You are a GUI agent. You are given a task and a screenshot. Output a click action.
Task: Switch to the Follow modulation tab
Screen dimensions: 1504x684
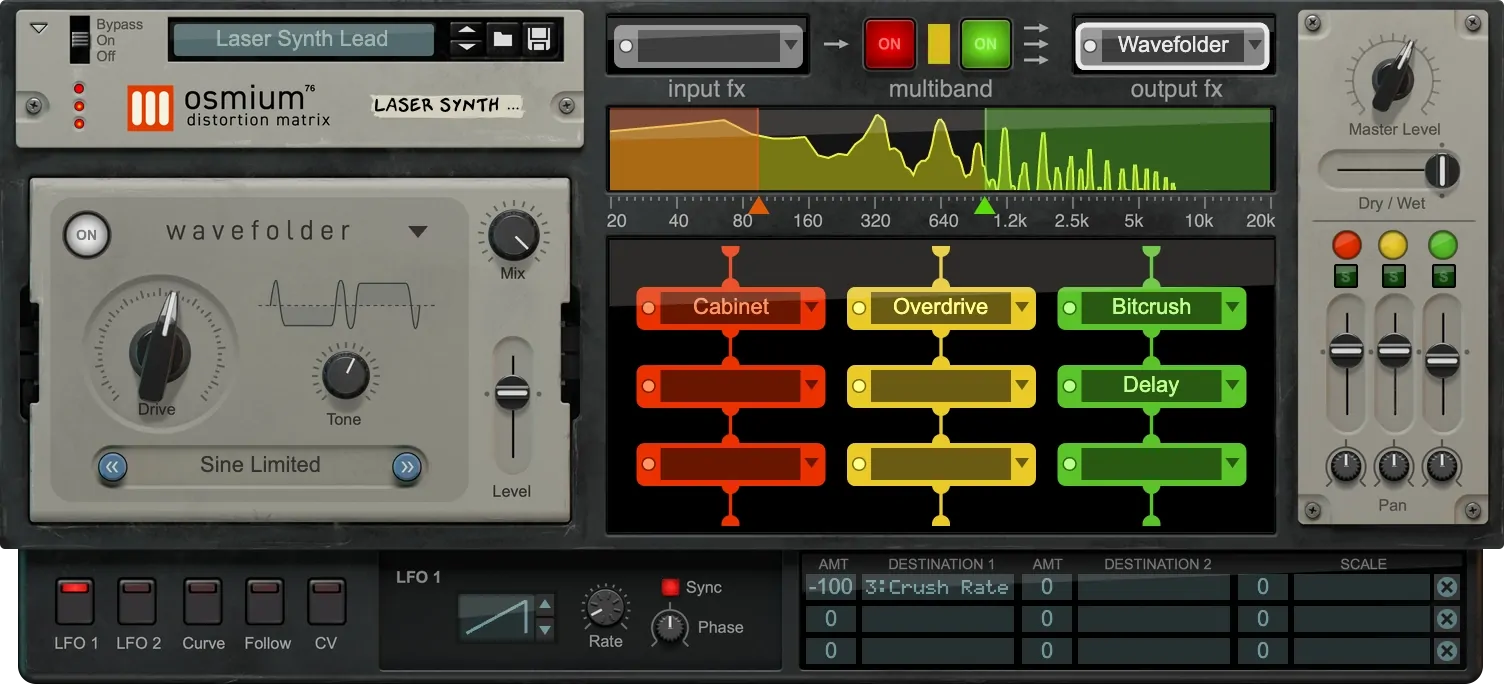coord(266,602)
